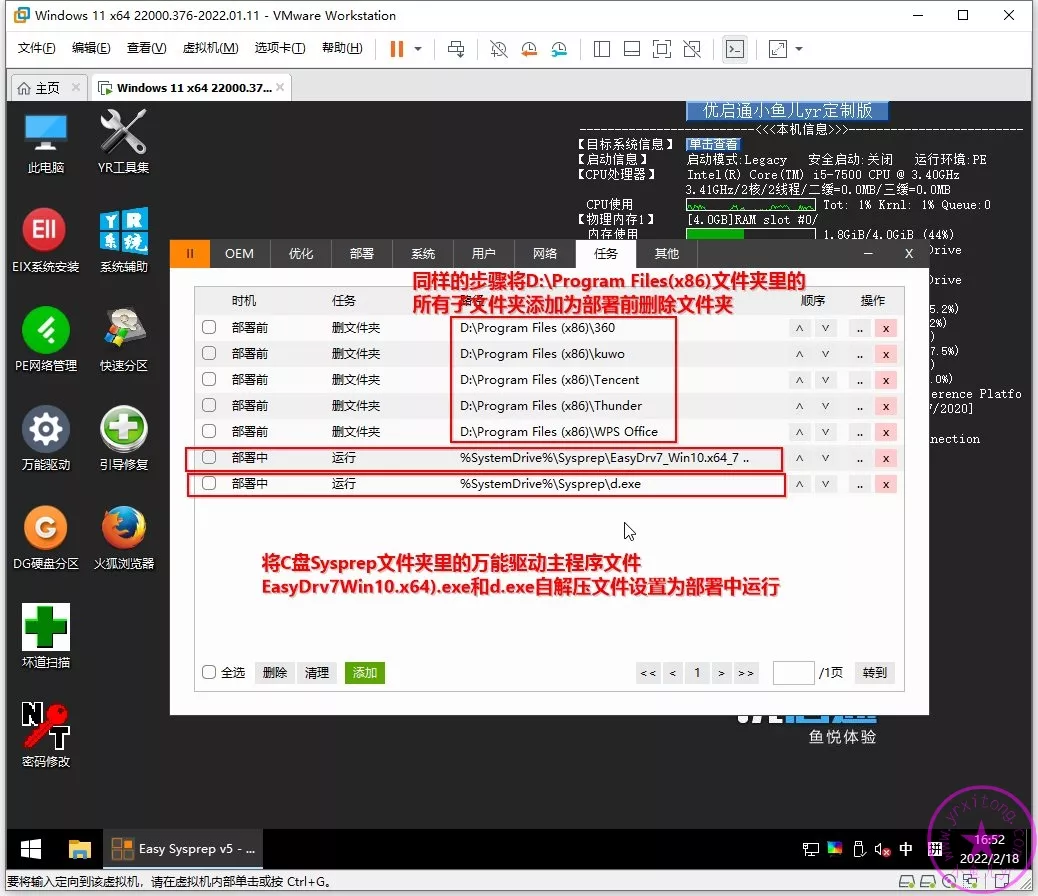Screen dimensions: 1038x896
Task: Open 火狐浏览器 Firefox browser icon
Action: tap(124, 529)
